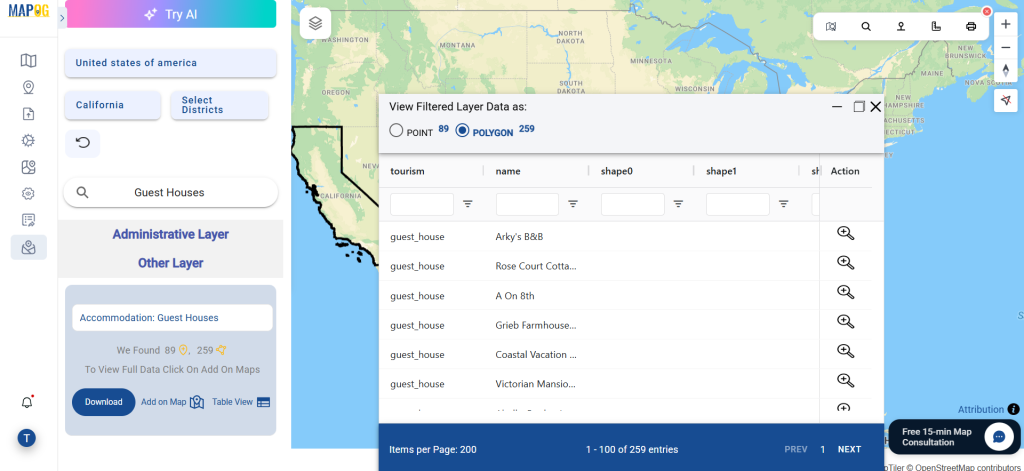Open user profile avatar T
This screenshot has width=1024, height=471.
(x=27, y=438)
